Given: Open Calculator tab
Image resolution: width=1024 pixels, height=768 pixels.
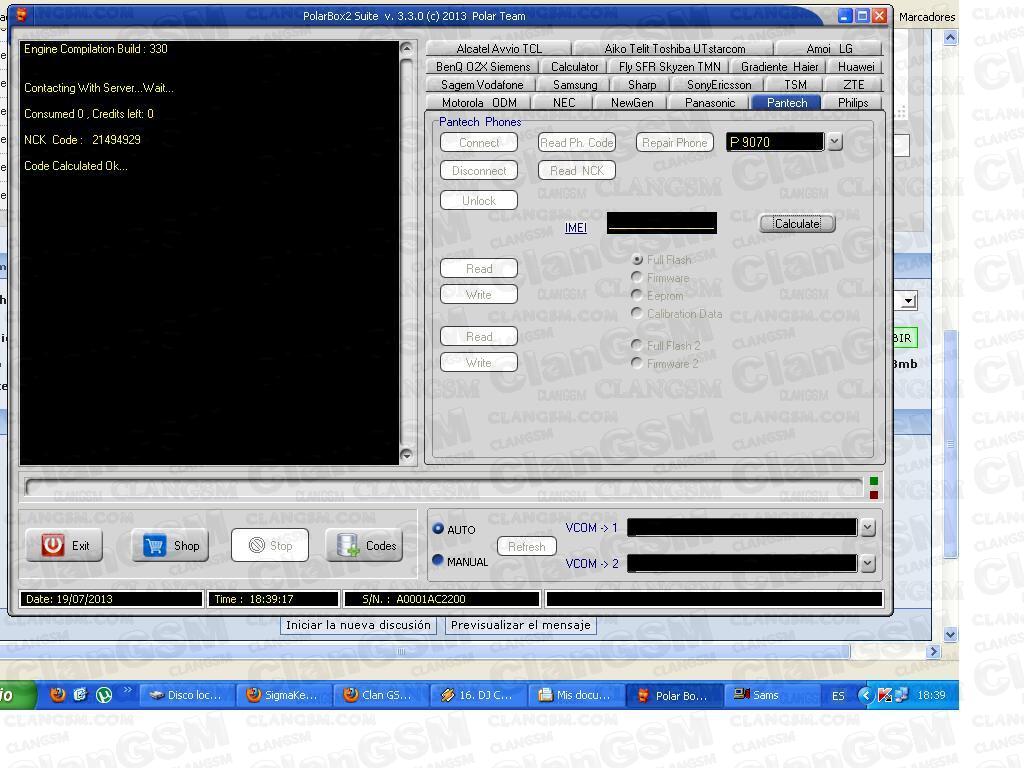Looking at the screenshot, I should click(575, 67).
